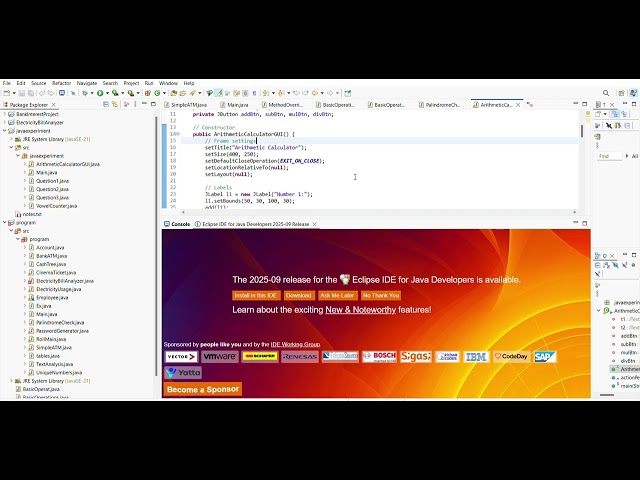Click the green Run button icon
Viewport: 640px width, 480px height.
click(x=100, y=93)
